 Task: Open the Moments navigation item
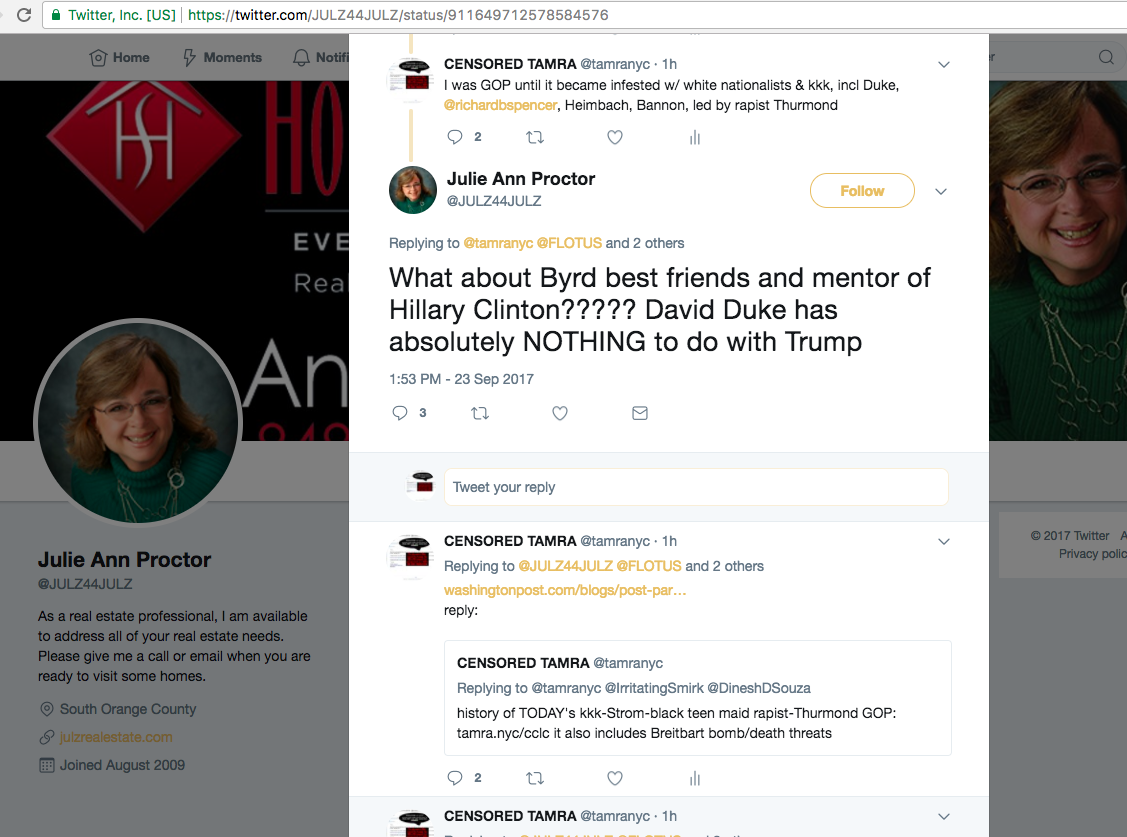(x=222, y=57)
